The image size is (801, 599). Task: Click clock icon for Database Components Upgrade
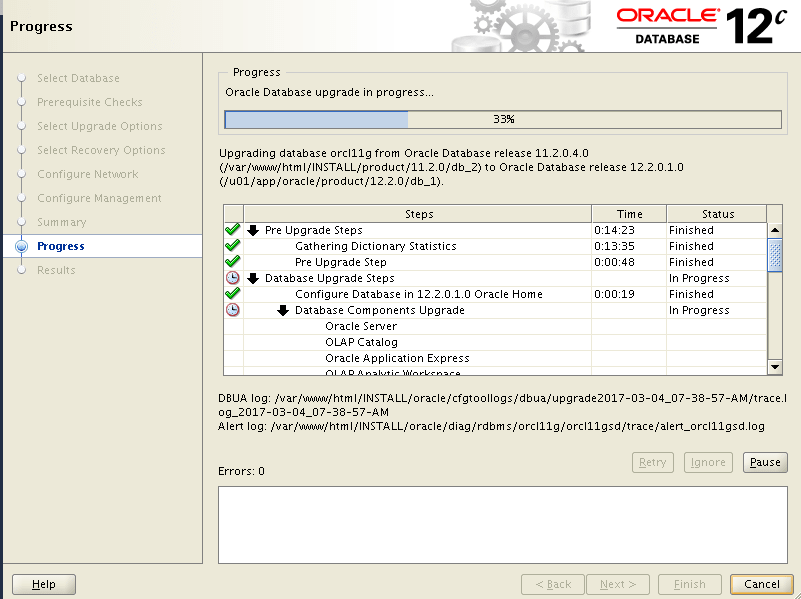[232, 310]
